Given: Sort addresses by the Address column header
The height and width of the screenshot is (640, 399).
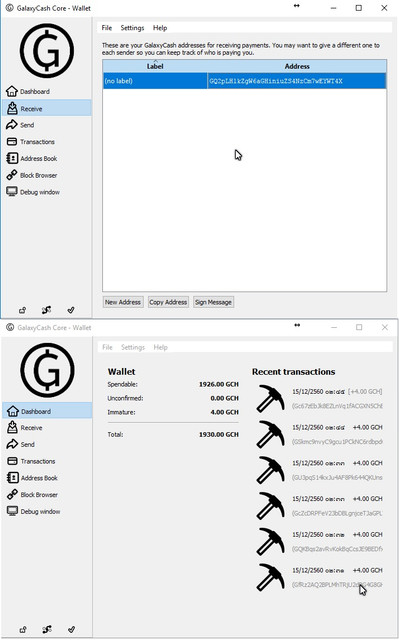Looking at the screenshot, I should (297, 66).
